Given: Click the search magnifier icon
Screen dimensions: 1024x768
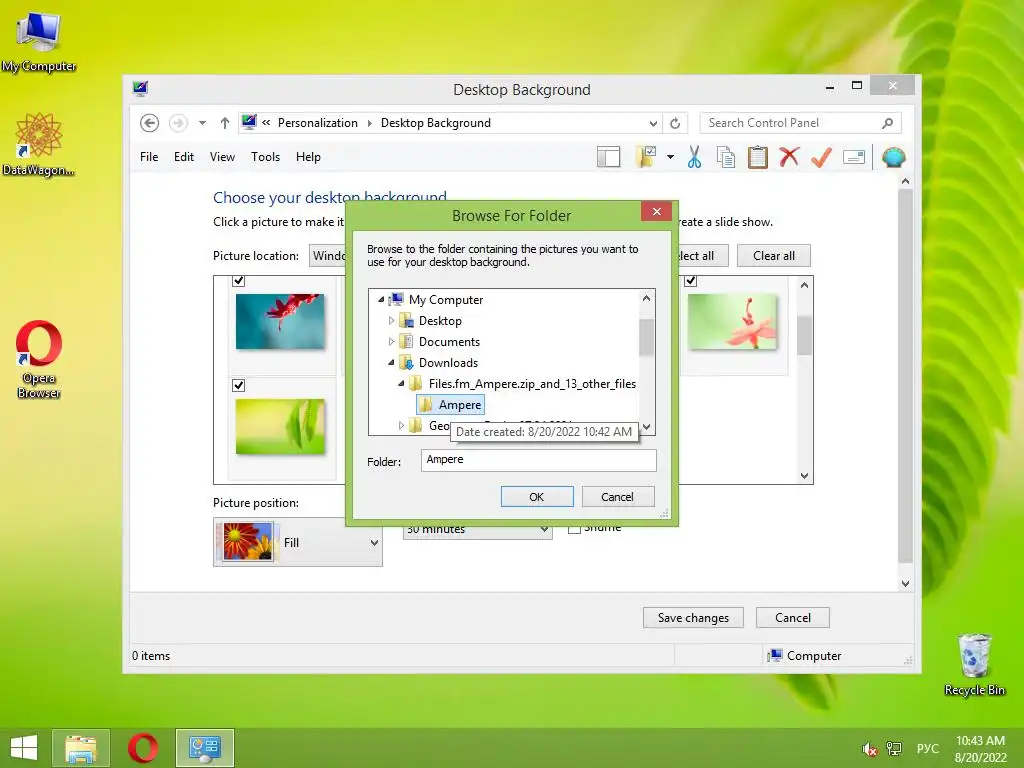Looking at the screenshot, I should 888,123.
